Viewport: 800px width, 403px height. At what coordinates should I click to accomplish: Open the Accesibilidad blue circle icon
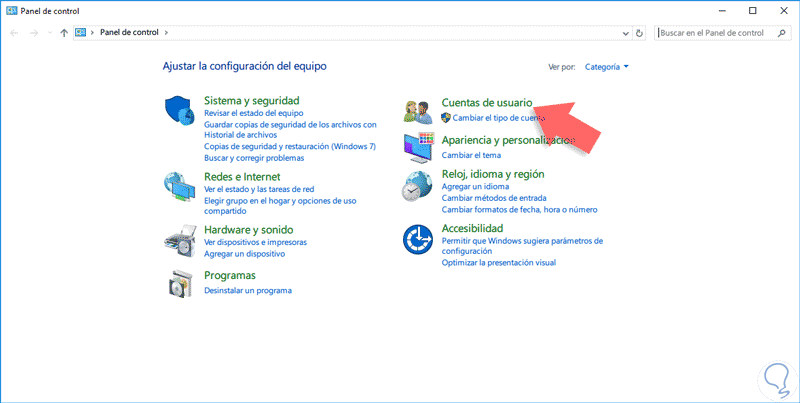point(418,240)
